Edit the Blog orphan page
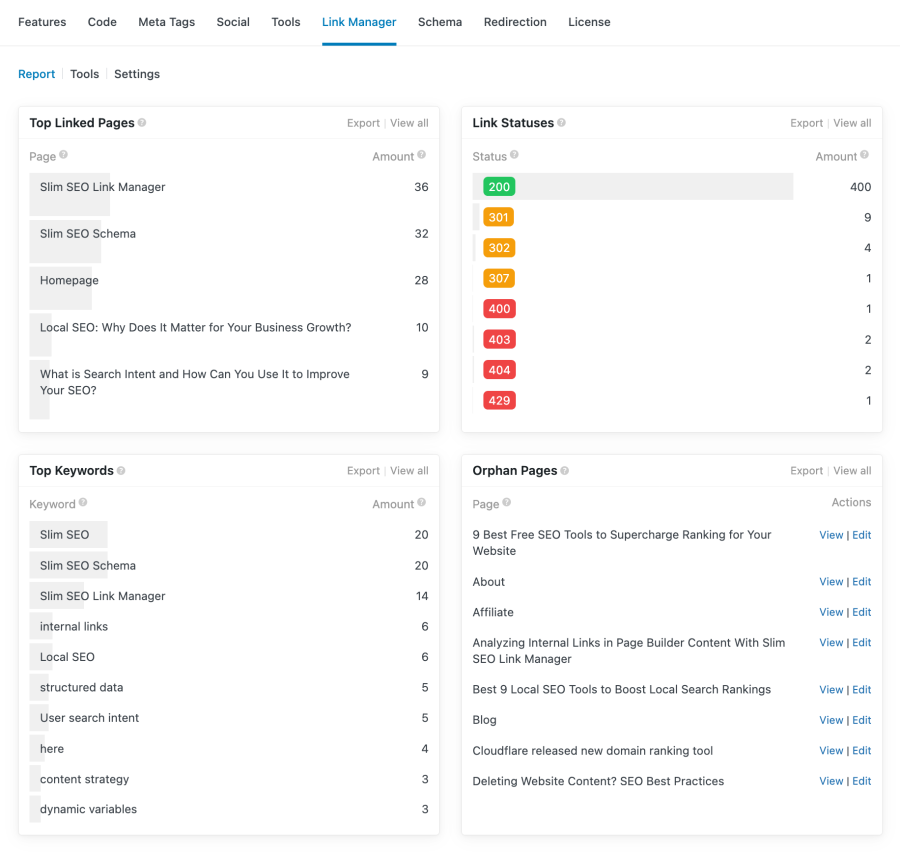Image resolution: width=900 pixels, height=852 pixels. [x=862, y=720]
